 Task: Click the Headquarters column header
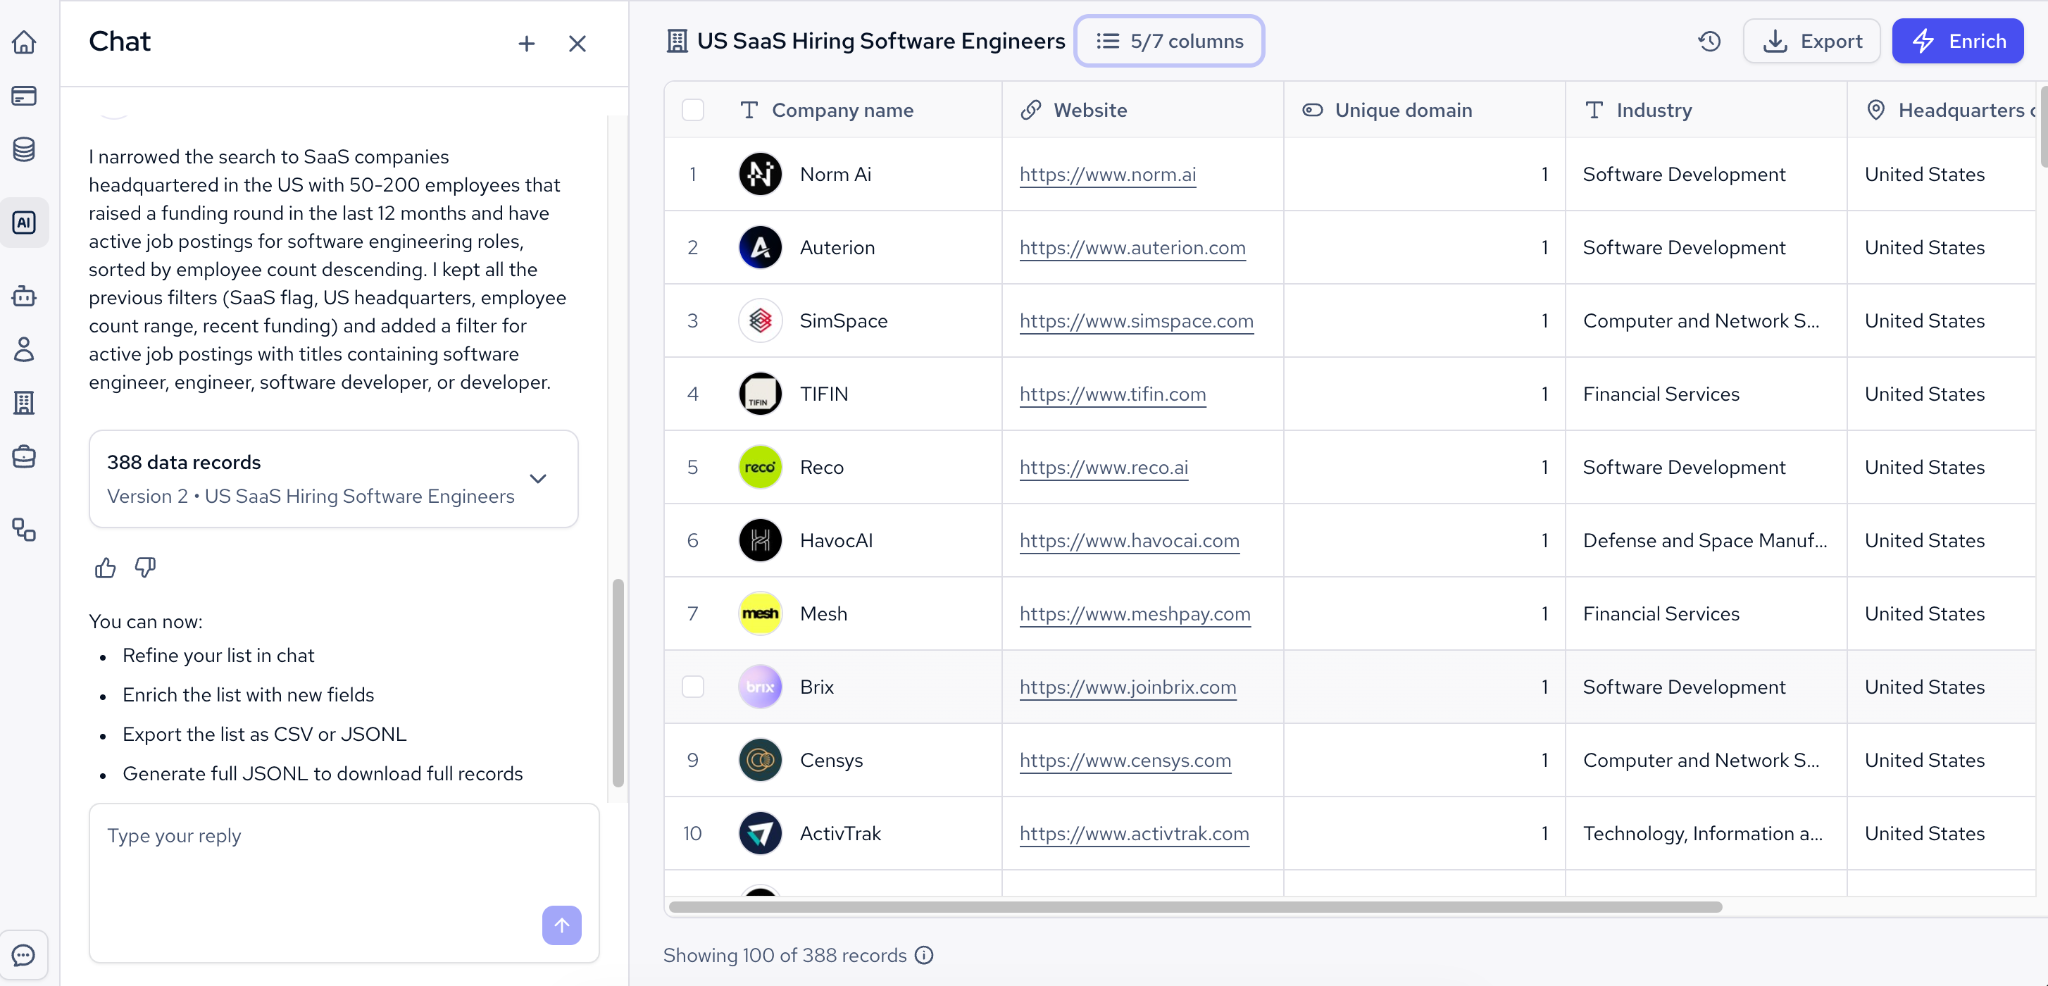tap(1942, 110)
